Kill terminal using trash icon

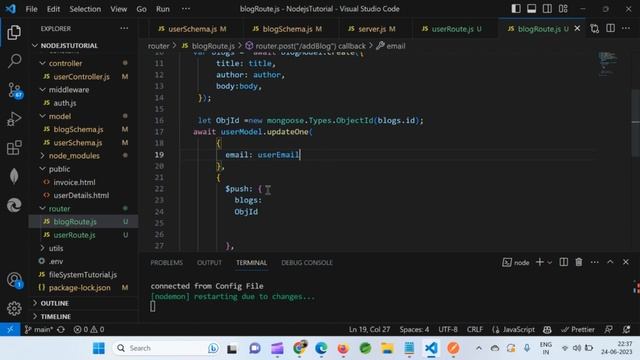coord(579,262)
